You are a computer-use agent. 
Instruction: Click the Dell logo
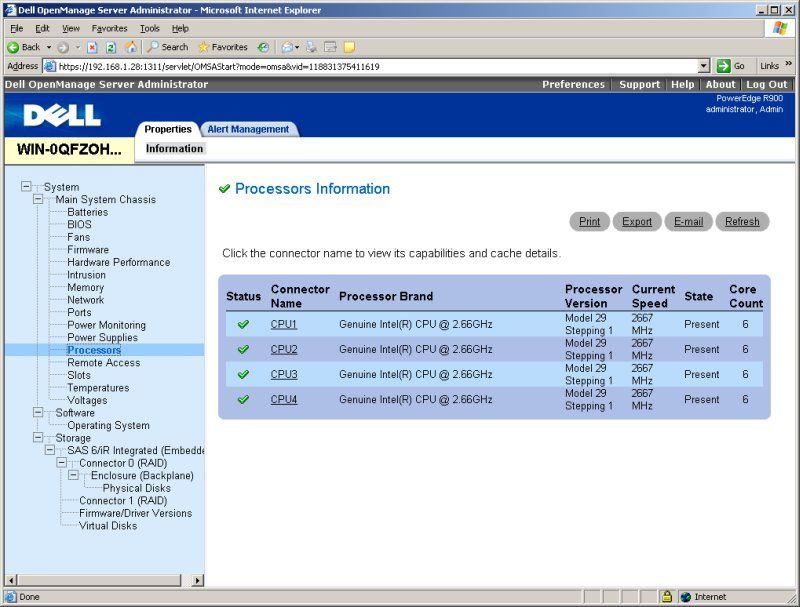tap(62, 115)
